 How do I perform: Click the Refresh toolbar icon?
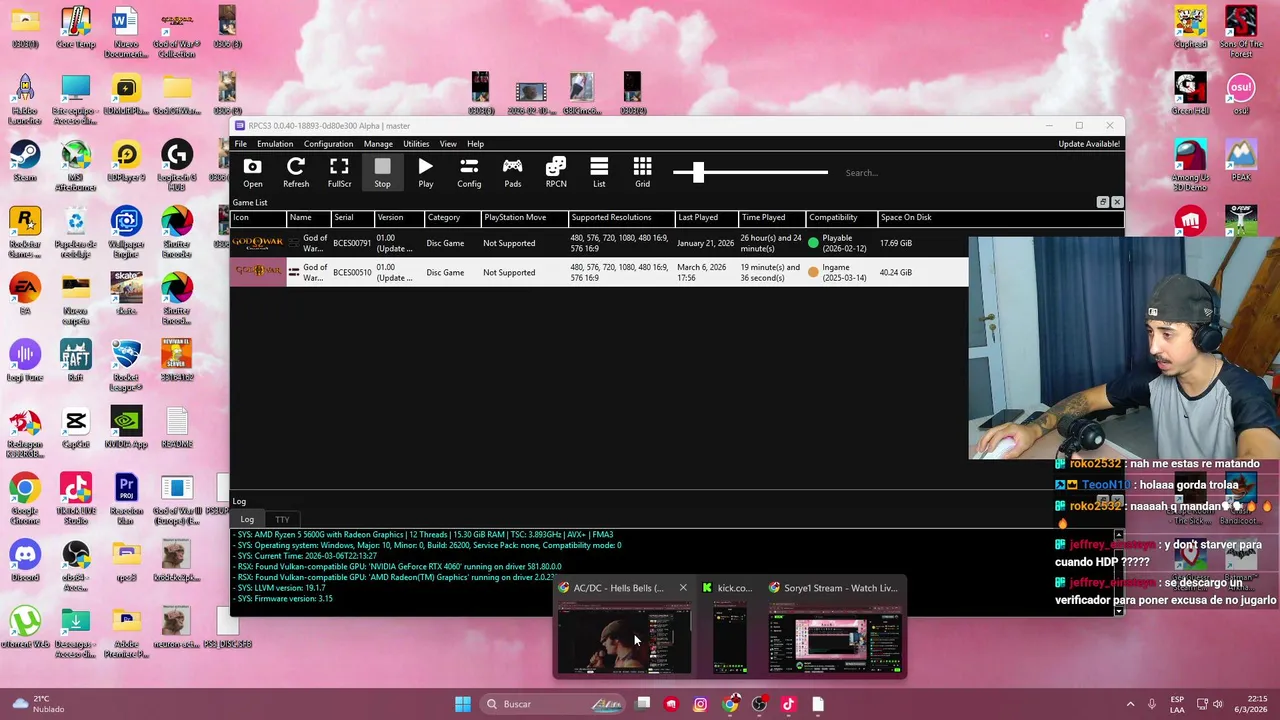[296, 172]
